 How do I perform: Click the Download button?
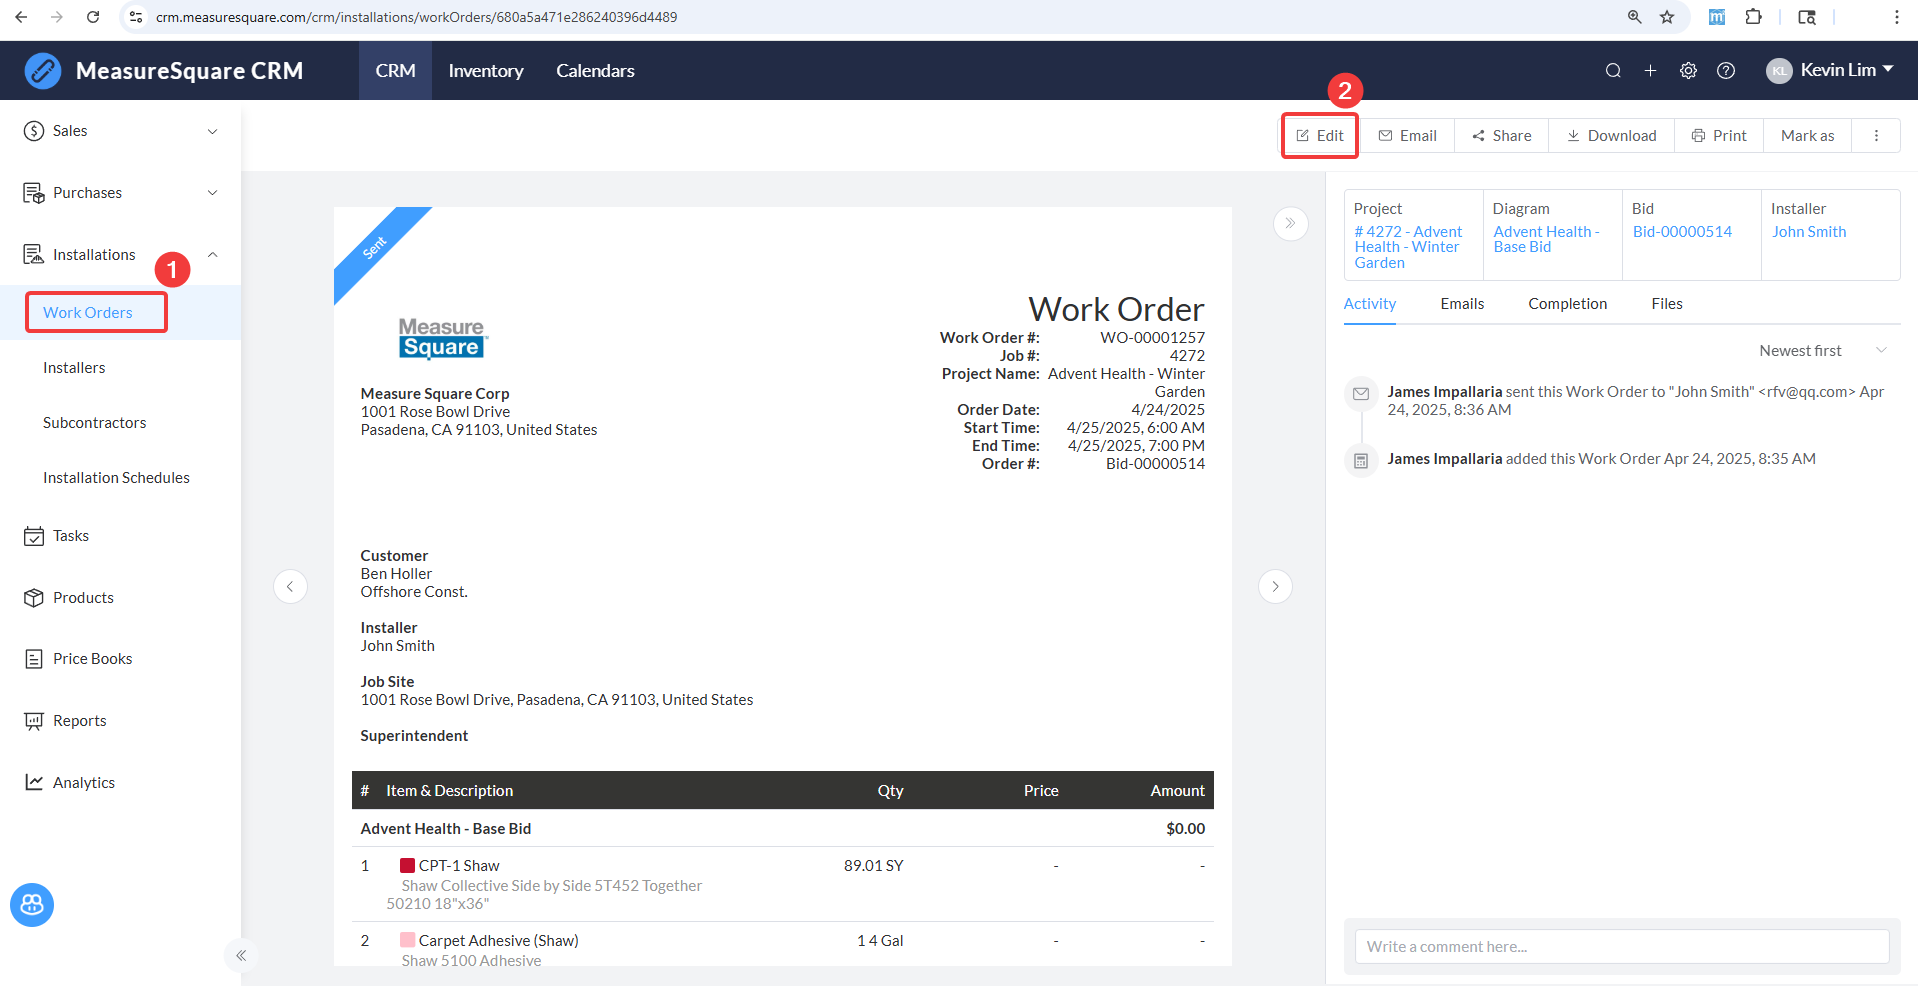click(x=1612, y=136)
